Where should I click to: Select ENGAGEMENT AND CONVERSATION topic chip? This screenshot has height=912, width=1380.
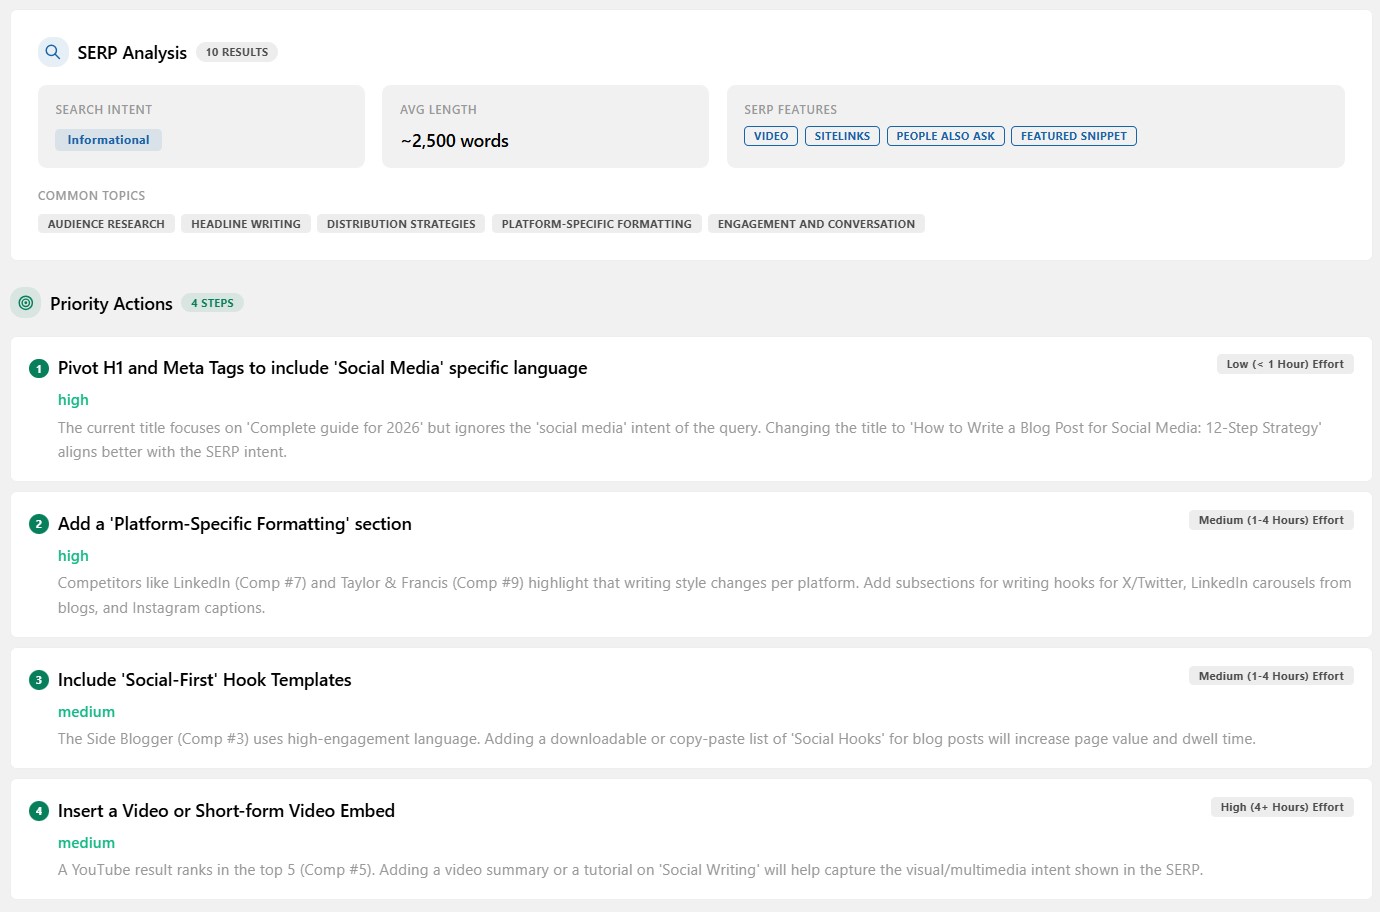coord(816,224)
